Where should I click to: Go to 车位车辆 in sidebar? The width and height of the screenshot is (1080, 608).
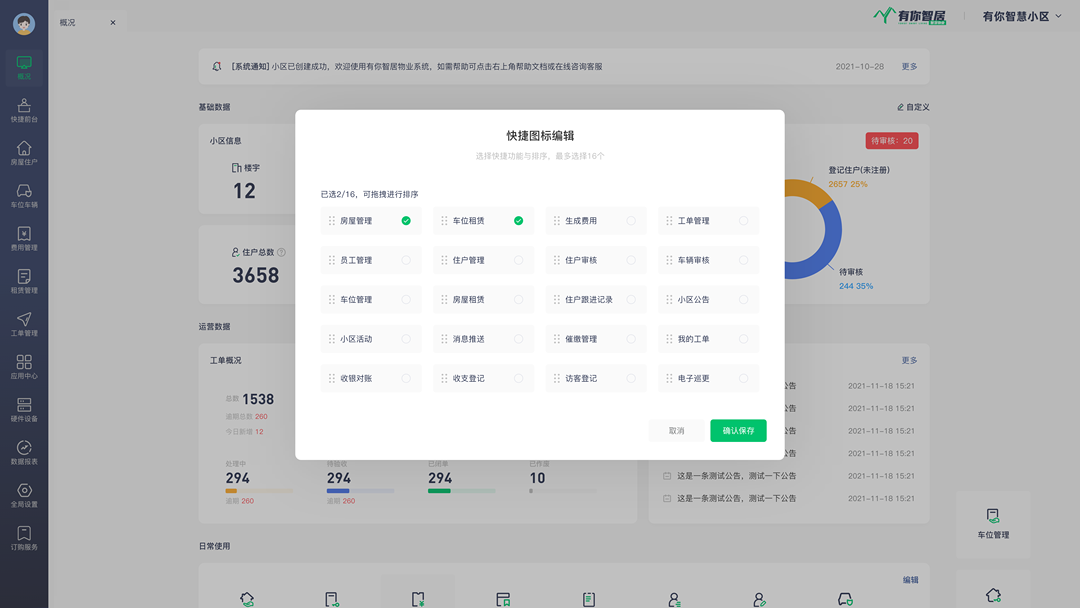pos(24,196)
